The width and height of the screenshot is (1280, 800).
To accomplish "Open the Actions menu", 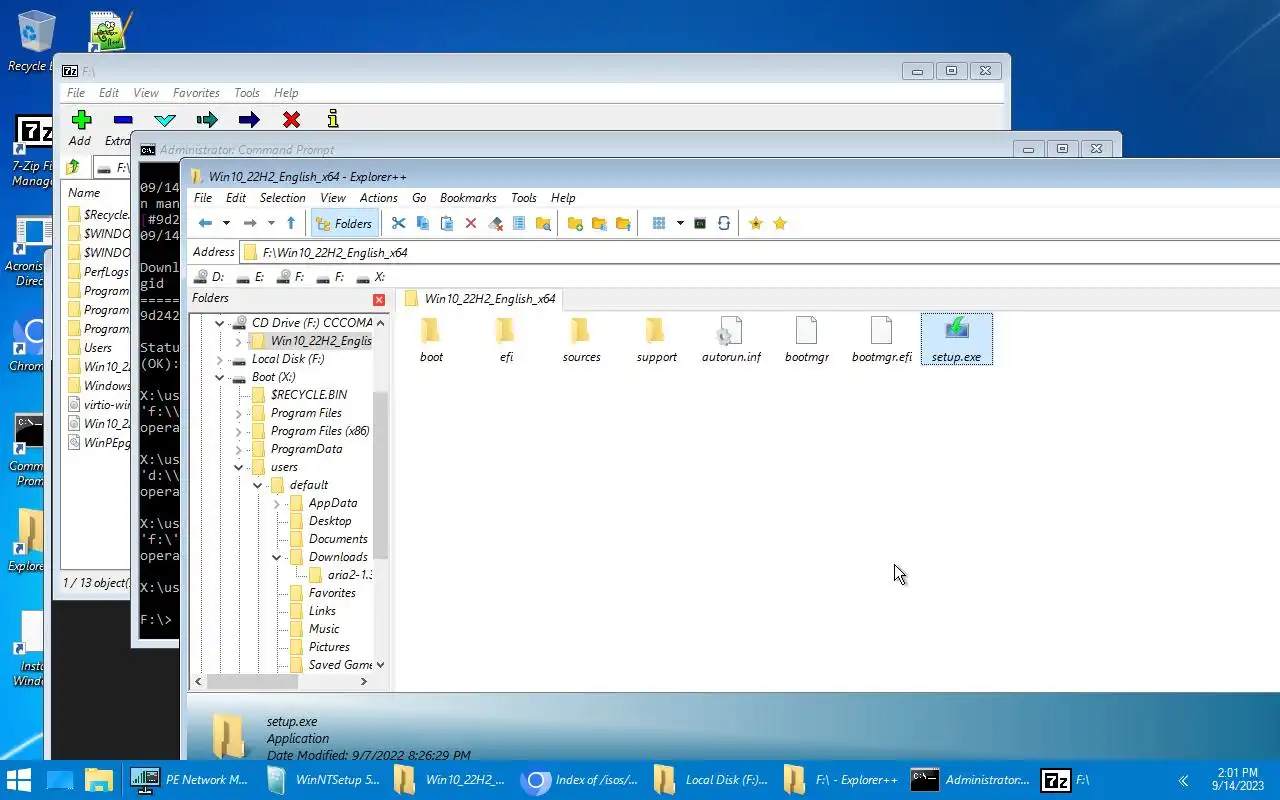I will pos(379,198).
